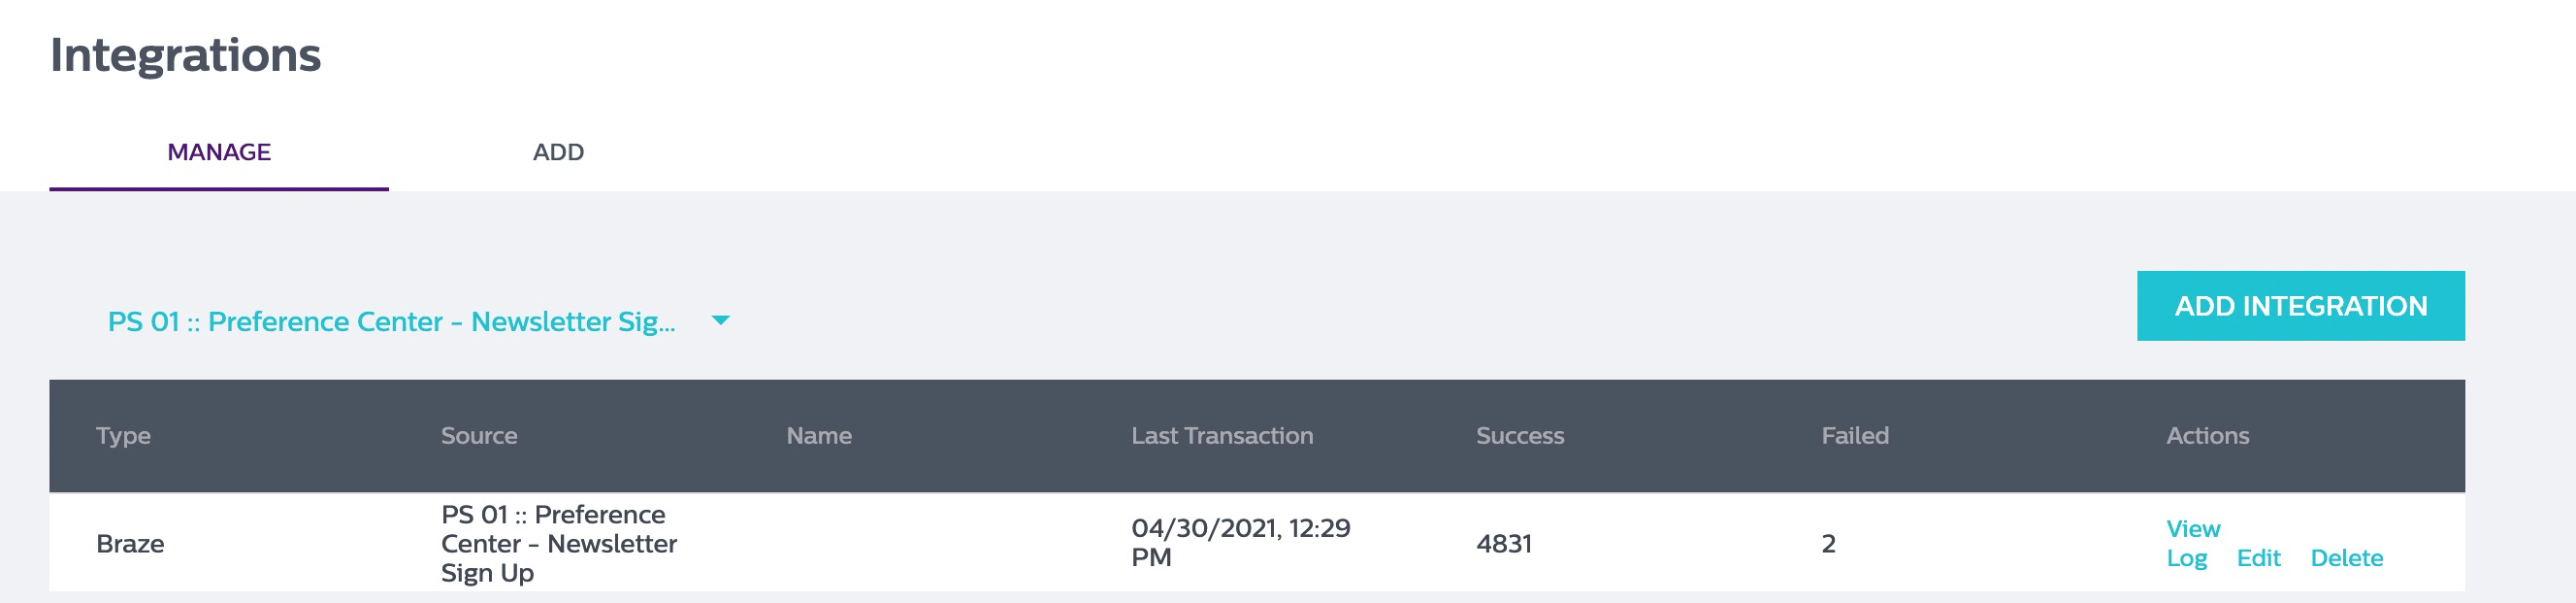Open the ADD tab
2576x603 pixels.
(x=558, y=152)
